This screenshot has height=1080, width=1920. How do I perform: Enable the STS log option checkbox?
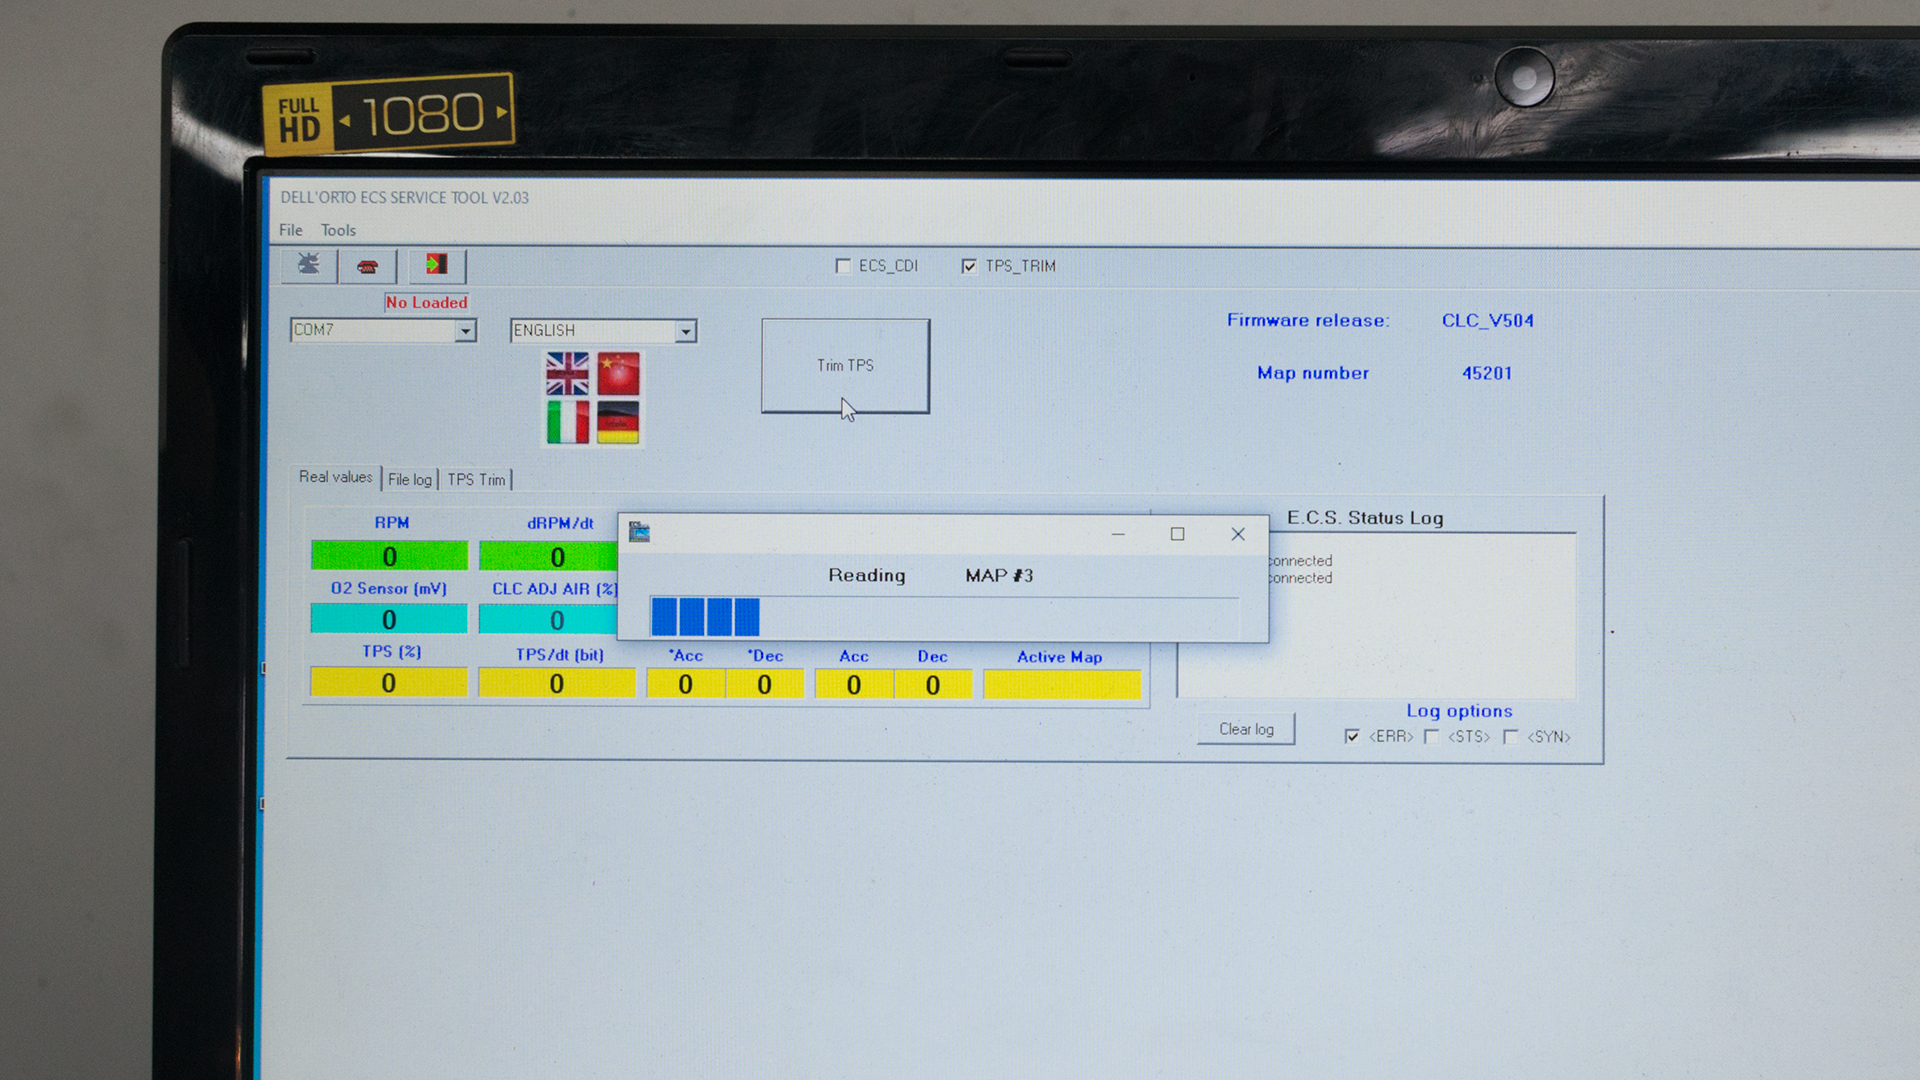pyautogui.click(x=1432, y=737)
